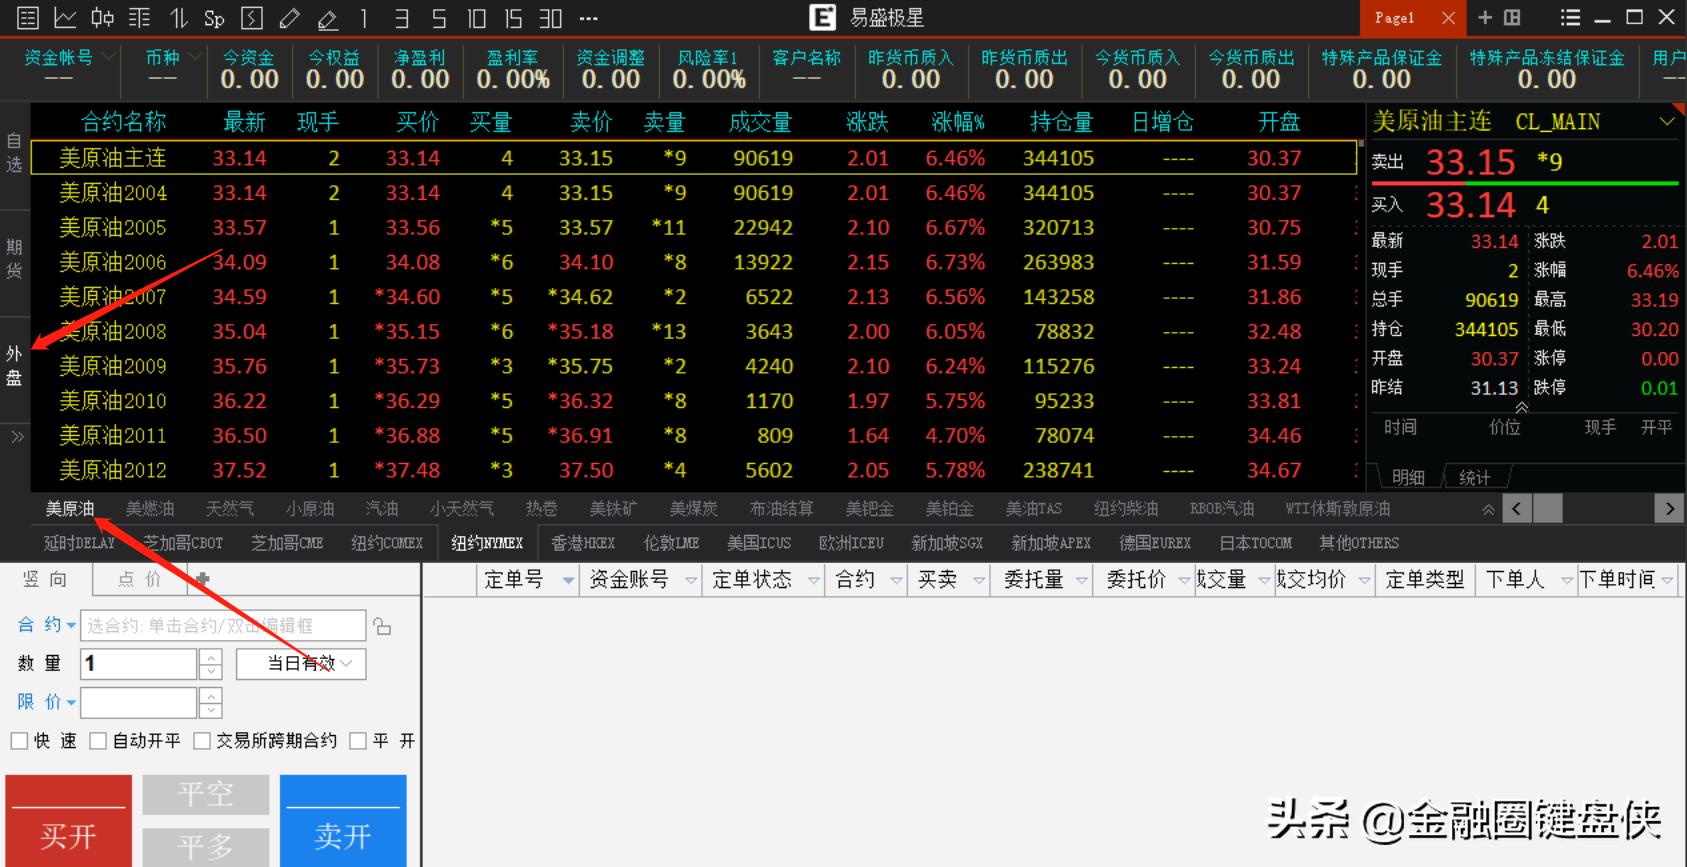This screenshot has width=1687, height=867.
Task: Collapse the category tabs double-chevron
Action: click(x=1488, y=509)
